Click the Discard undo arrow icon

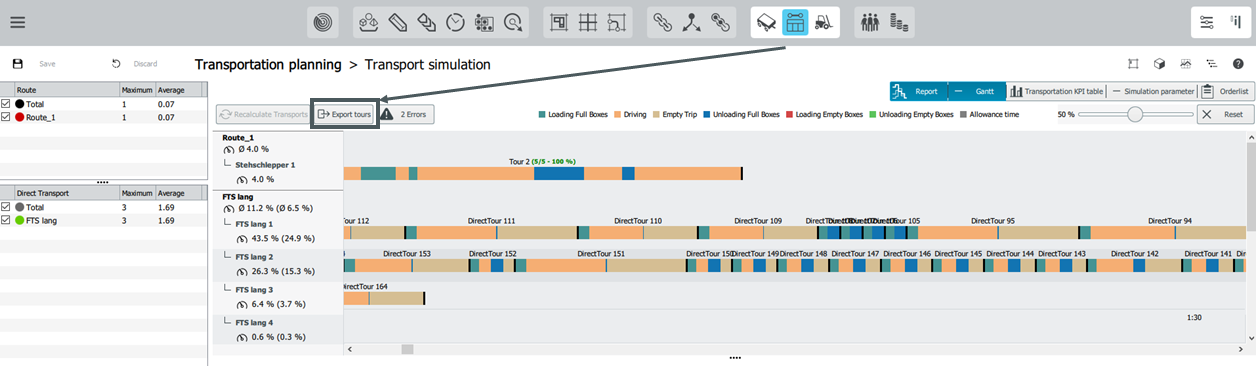(116, 63)
